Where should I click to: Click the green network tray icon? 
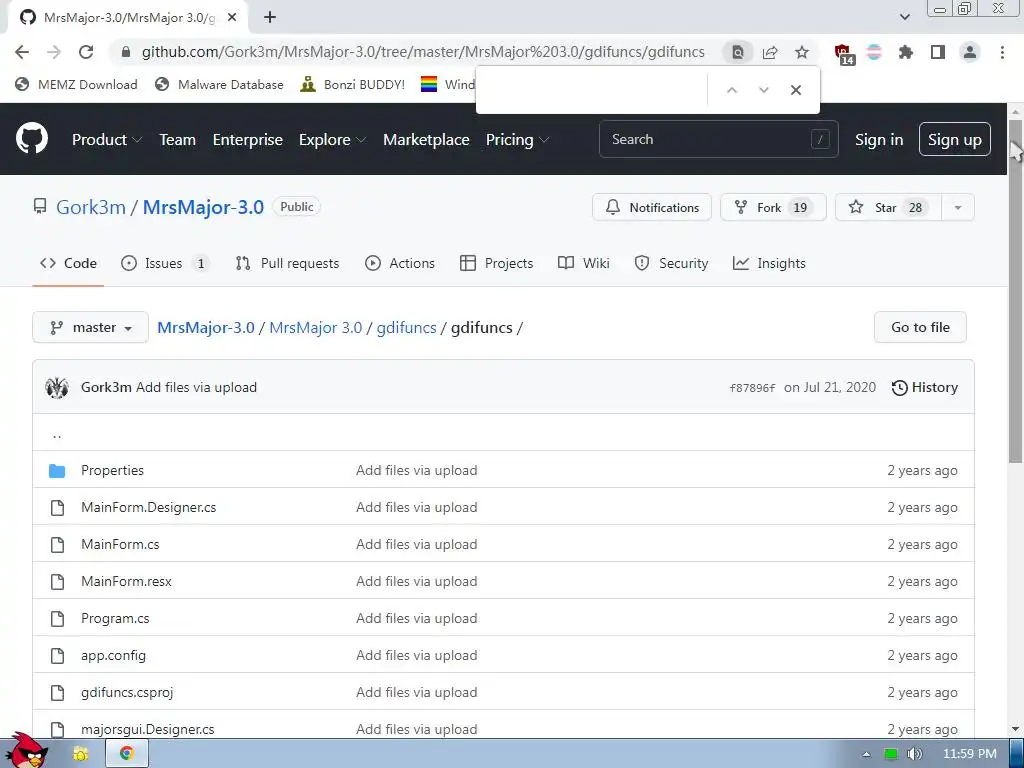point(890,754)
